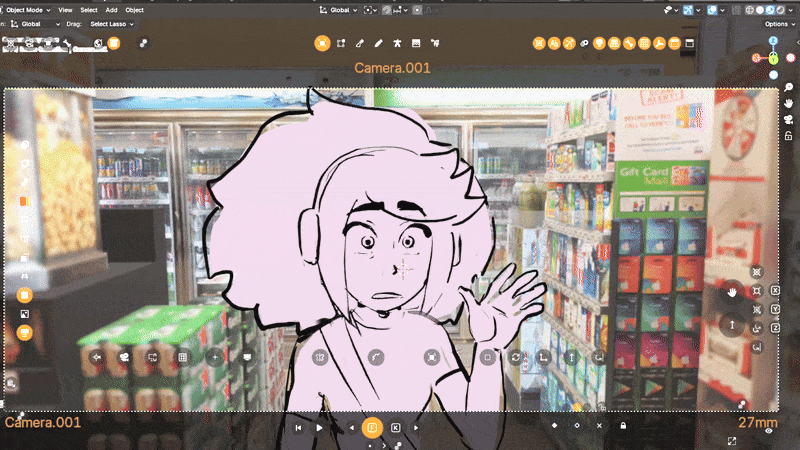Click the orange camera frame icon

coord(674,43)
